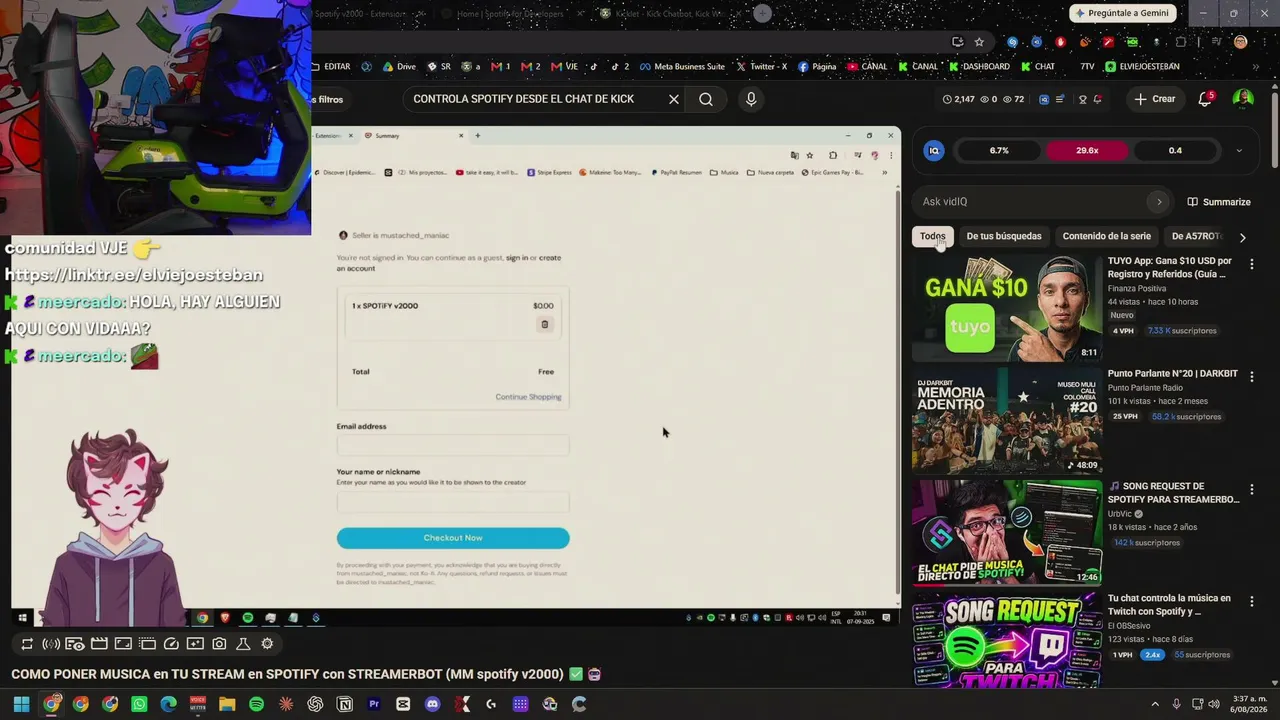The height and width of the screenshot is (720, 1280).
Task: Open options for the SONG REQUEST DE SPOTIFY video
Action: point(1251,489)
